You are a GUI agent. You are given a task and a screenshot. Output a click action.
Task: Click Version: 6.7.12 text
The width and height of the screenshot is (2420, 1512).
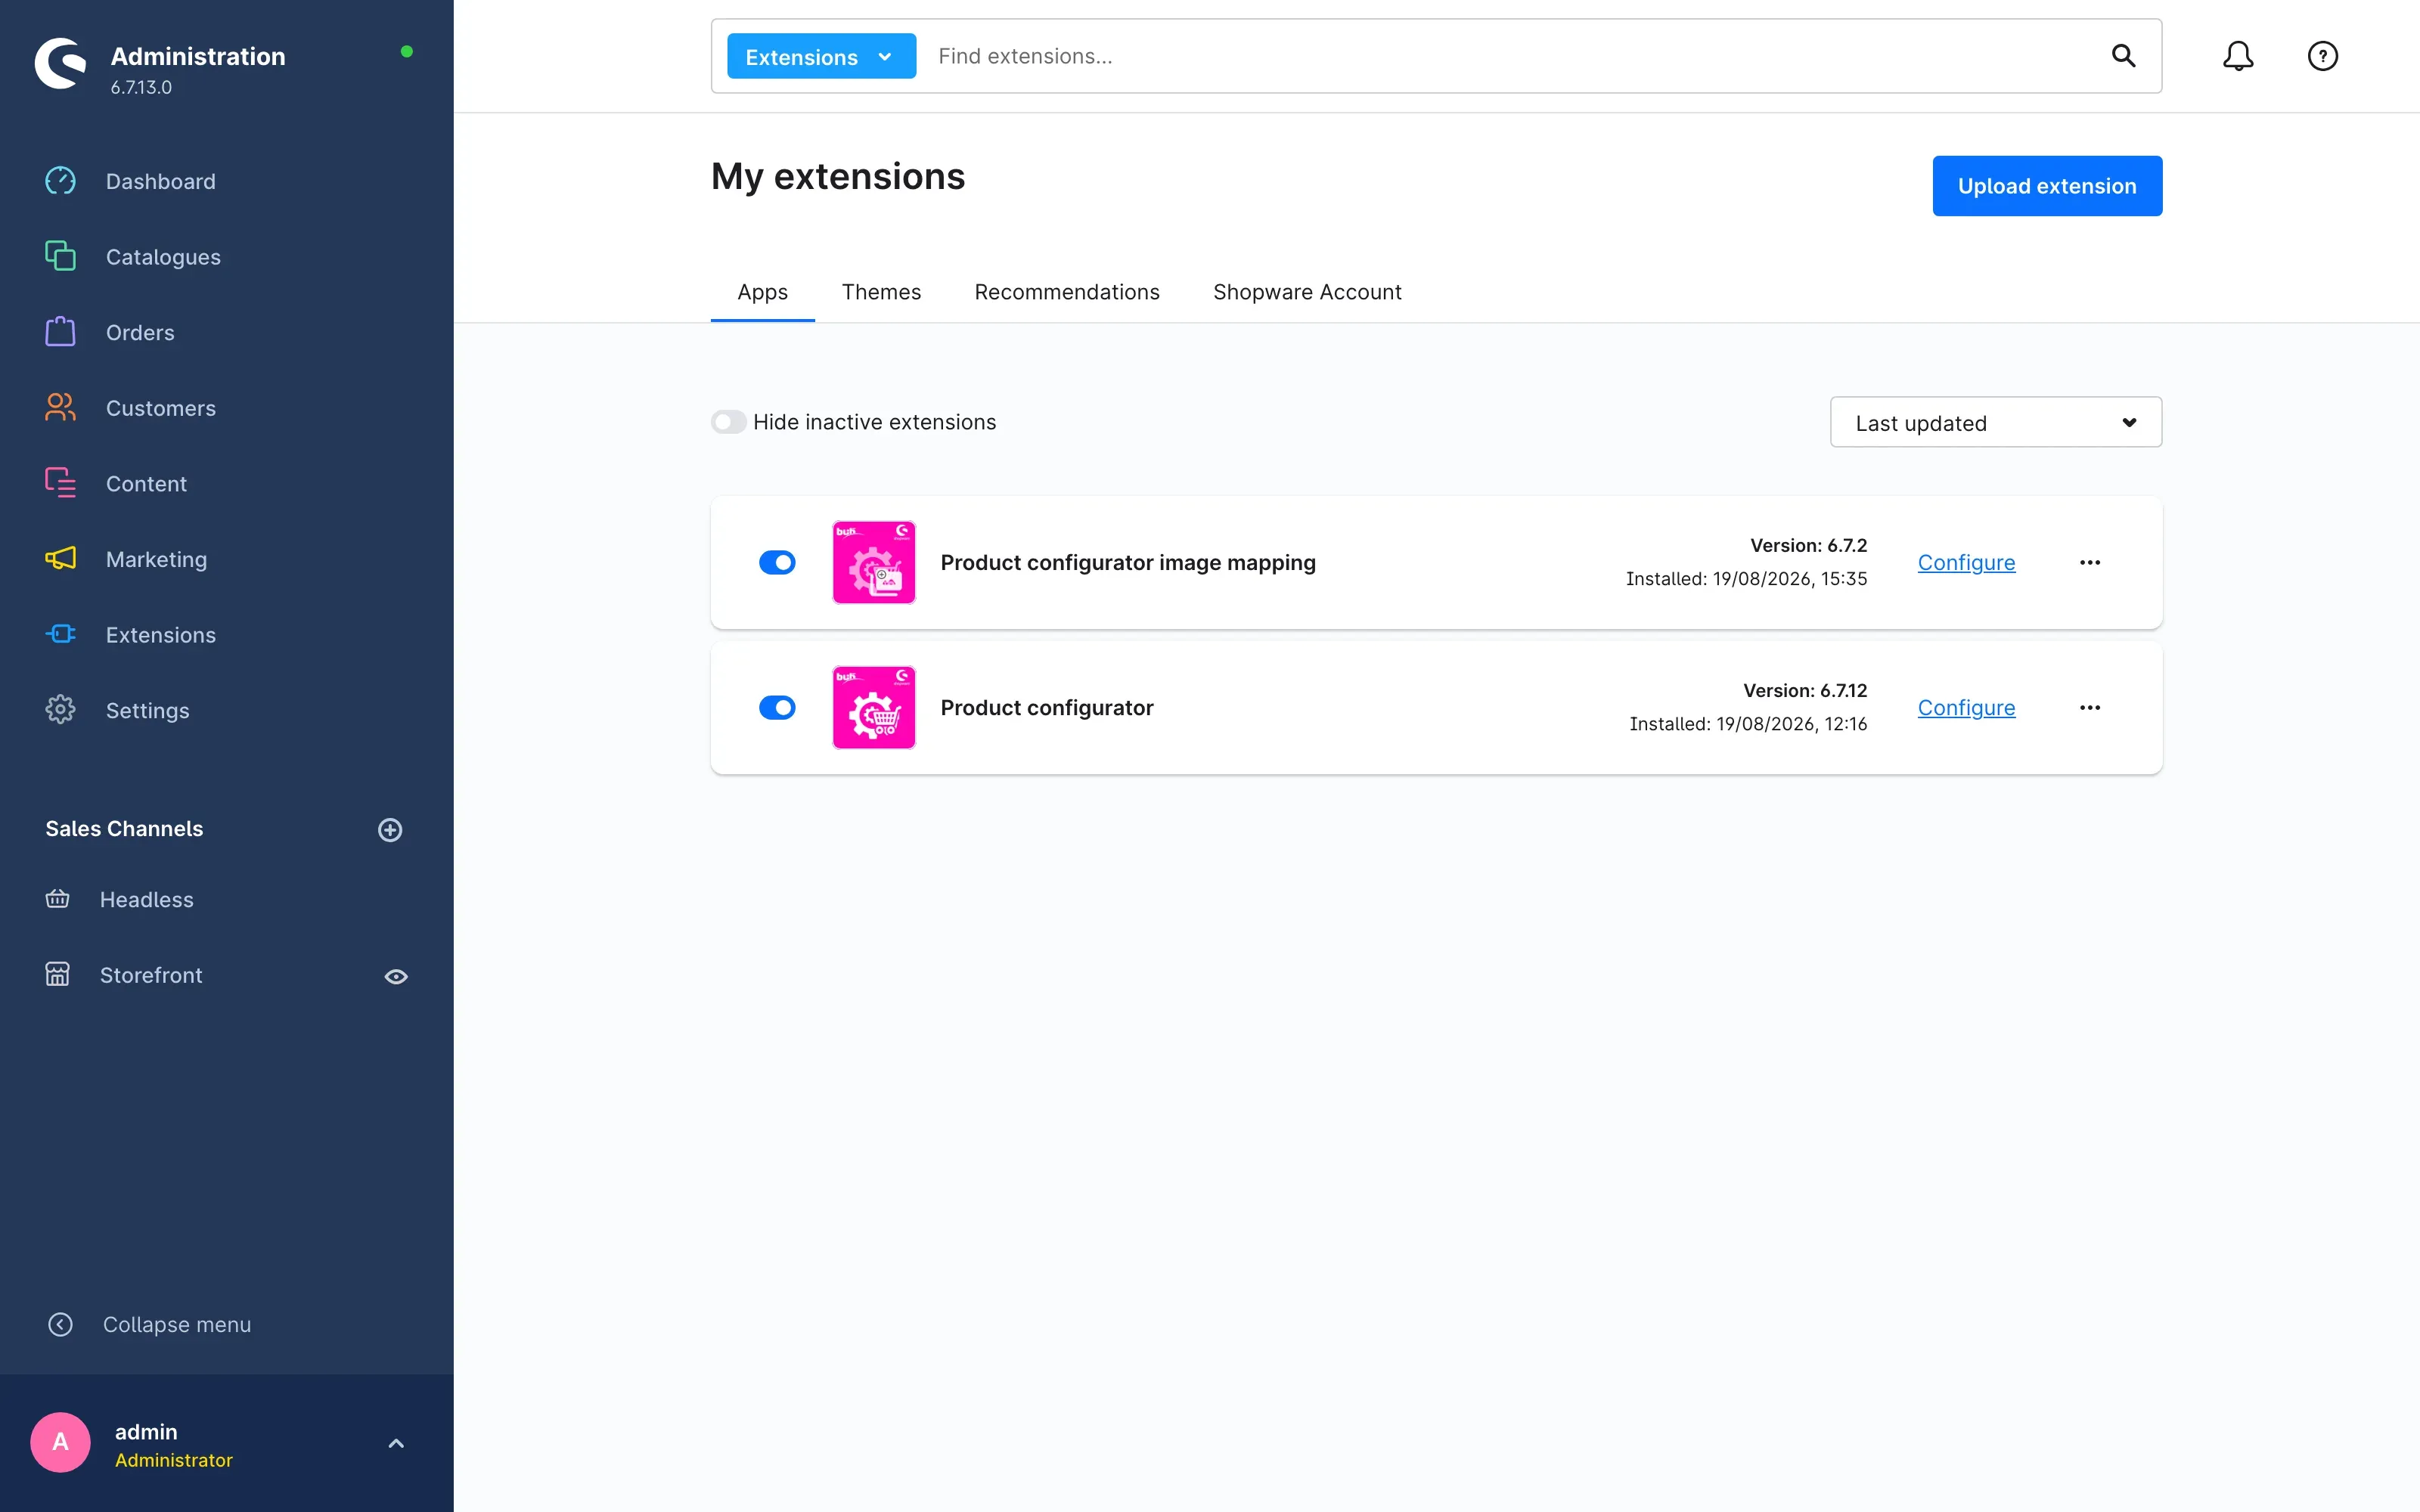[1805, 690]
